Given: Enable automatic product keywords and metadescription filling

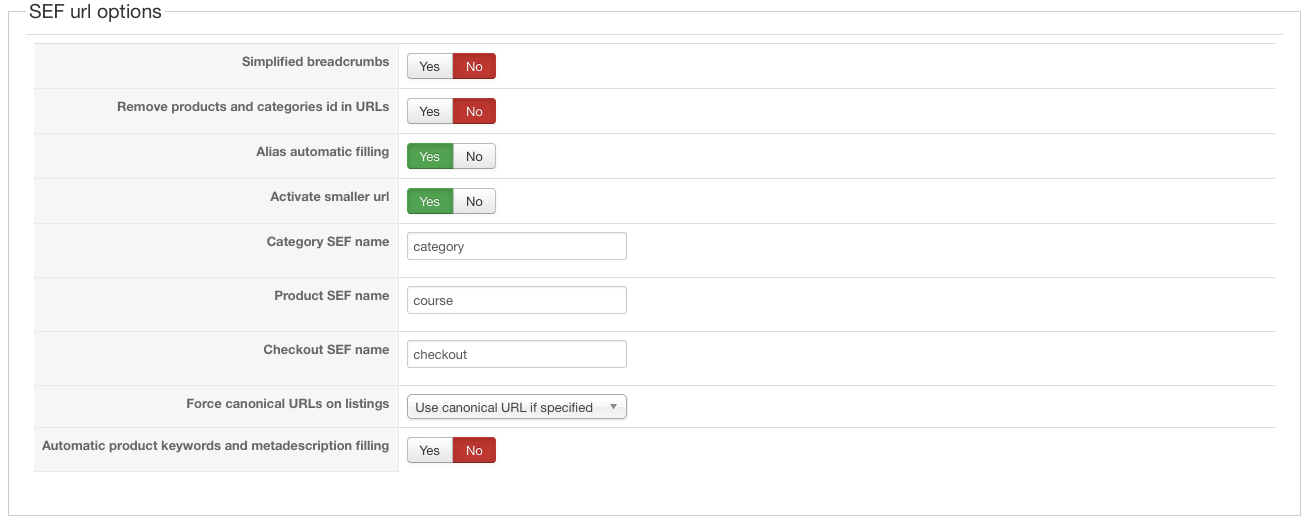Looking at the screenshot, I should point(430,451).
